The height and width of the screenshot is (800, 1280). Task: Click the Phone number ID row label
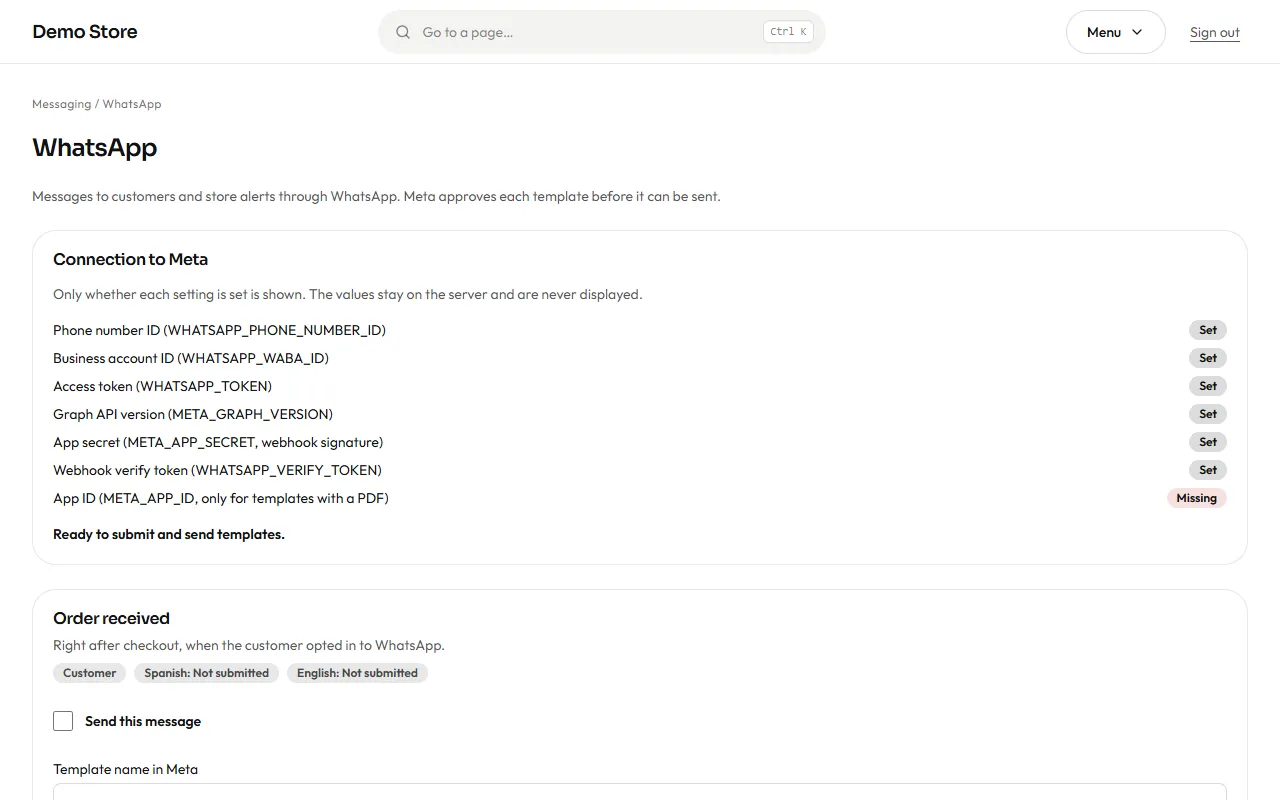tap(219, 330)
